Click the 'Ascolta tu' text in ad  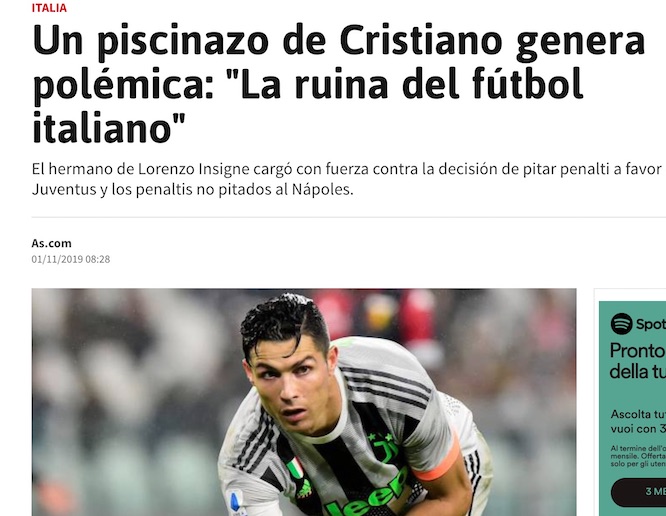click(x=638, y=414)
